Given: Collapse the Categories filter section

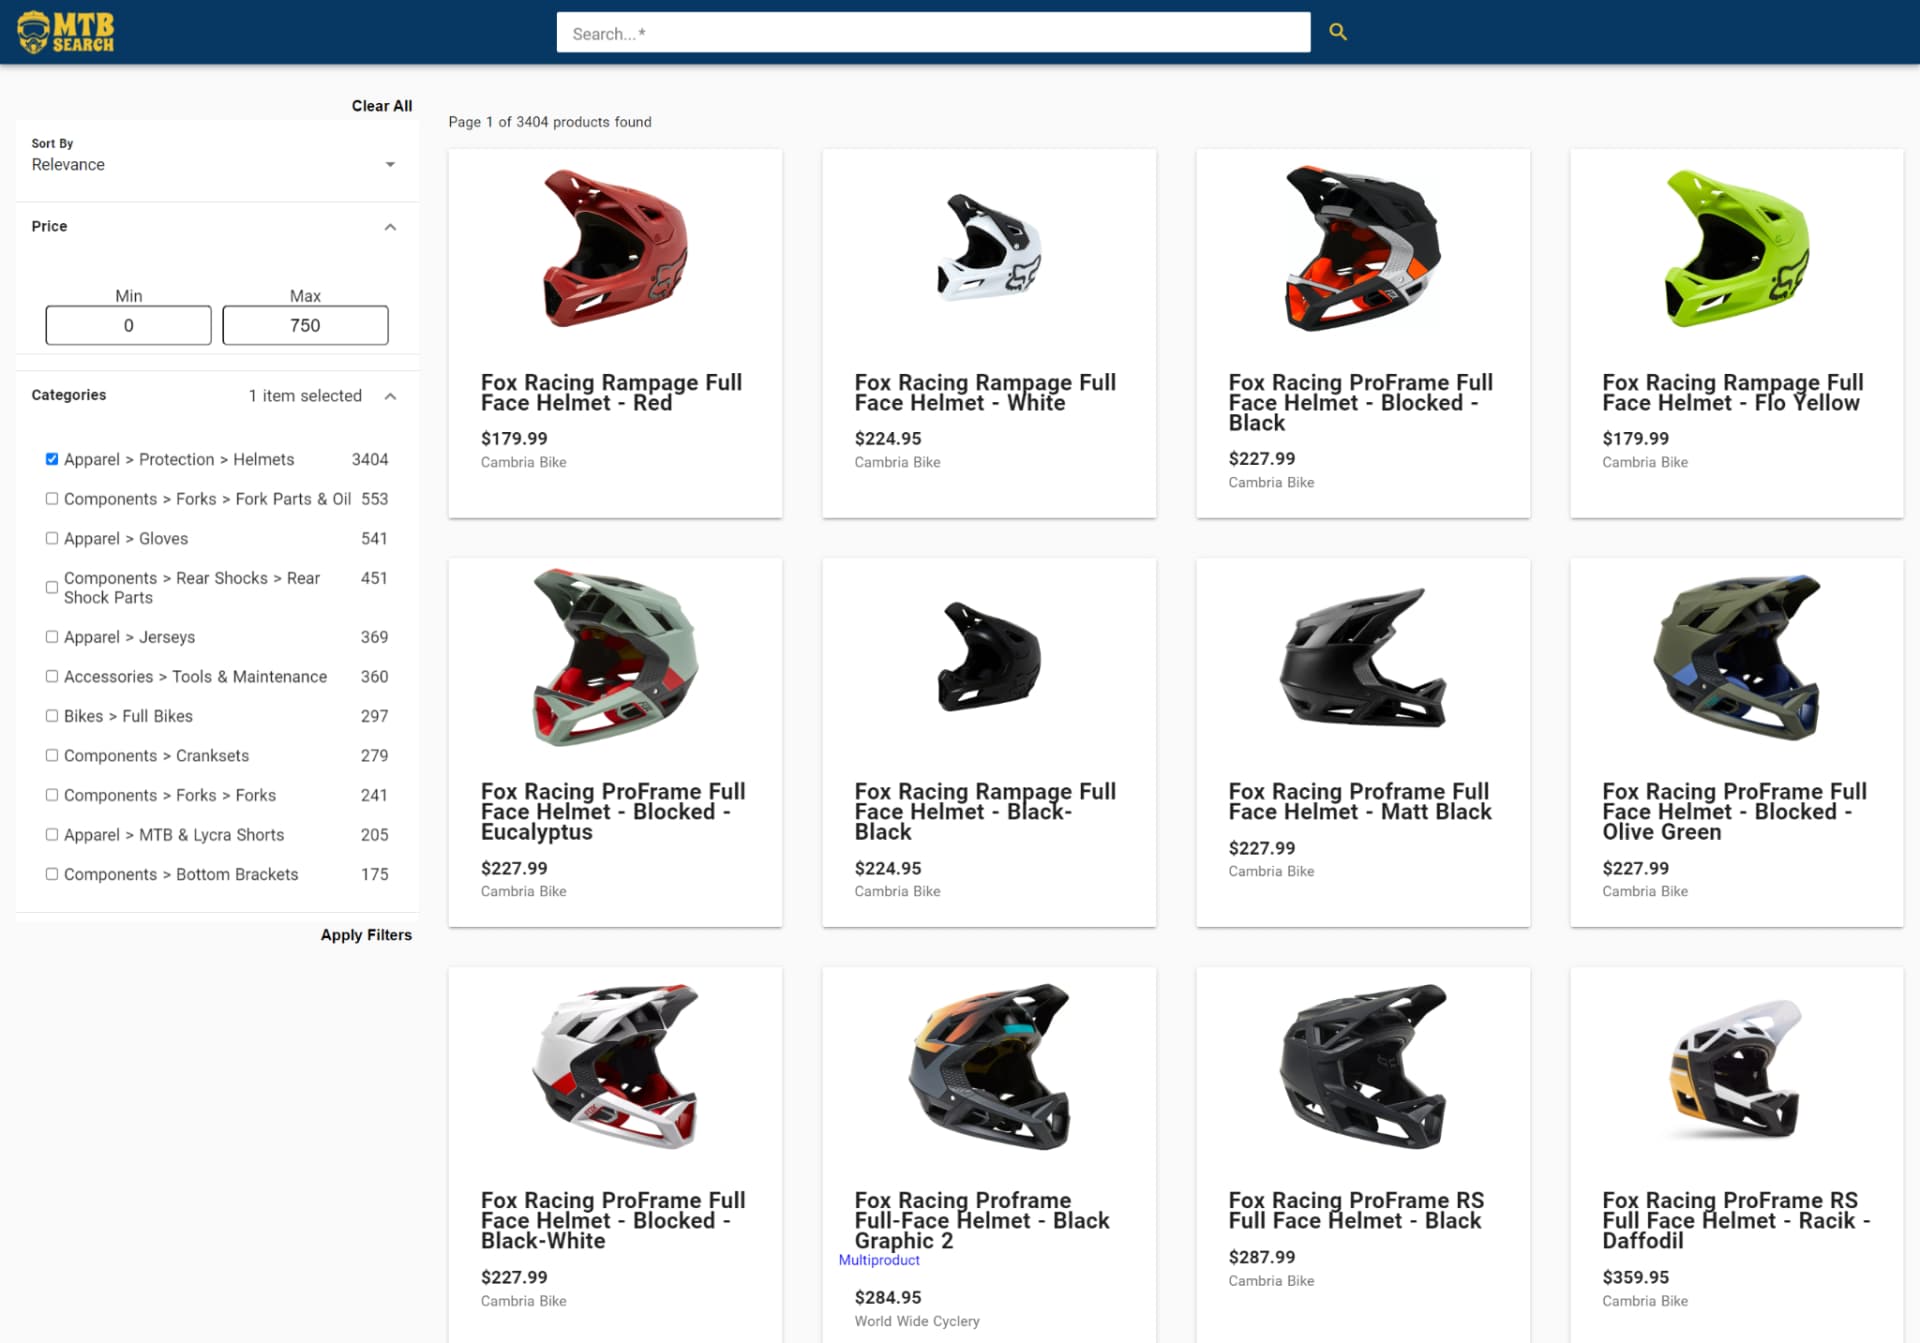Looking at the screenshot, I should (x=390, y=396).
